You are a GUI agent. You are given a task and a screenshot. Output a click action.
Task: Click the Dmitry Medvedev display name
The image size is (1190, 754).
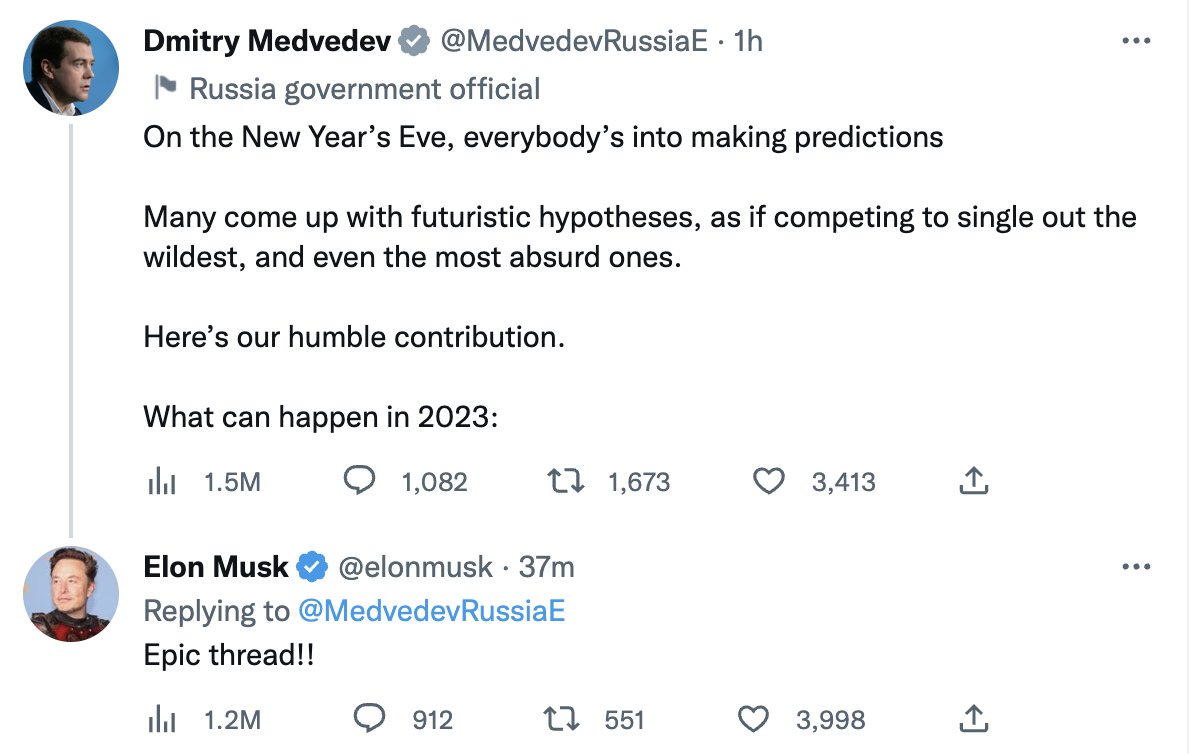click(267, 41)
